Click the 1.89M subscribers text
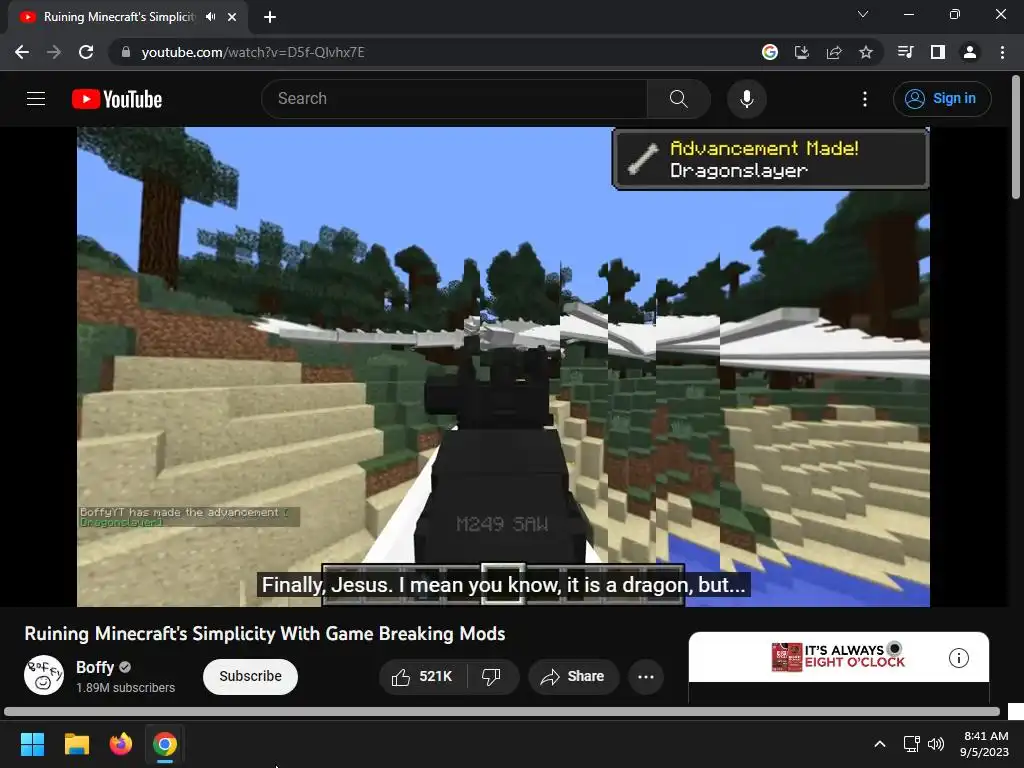Screen dimensions: 1024x768 (125, 688)
